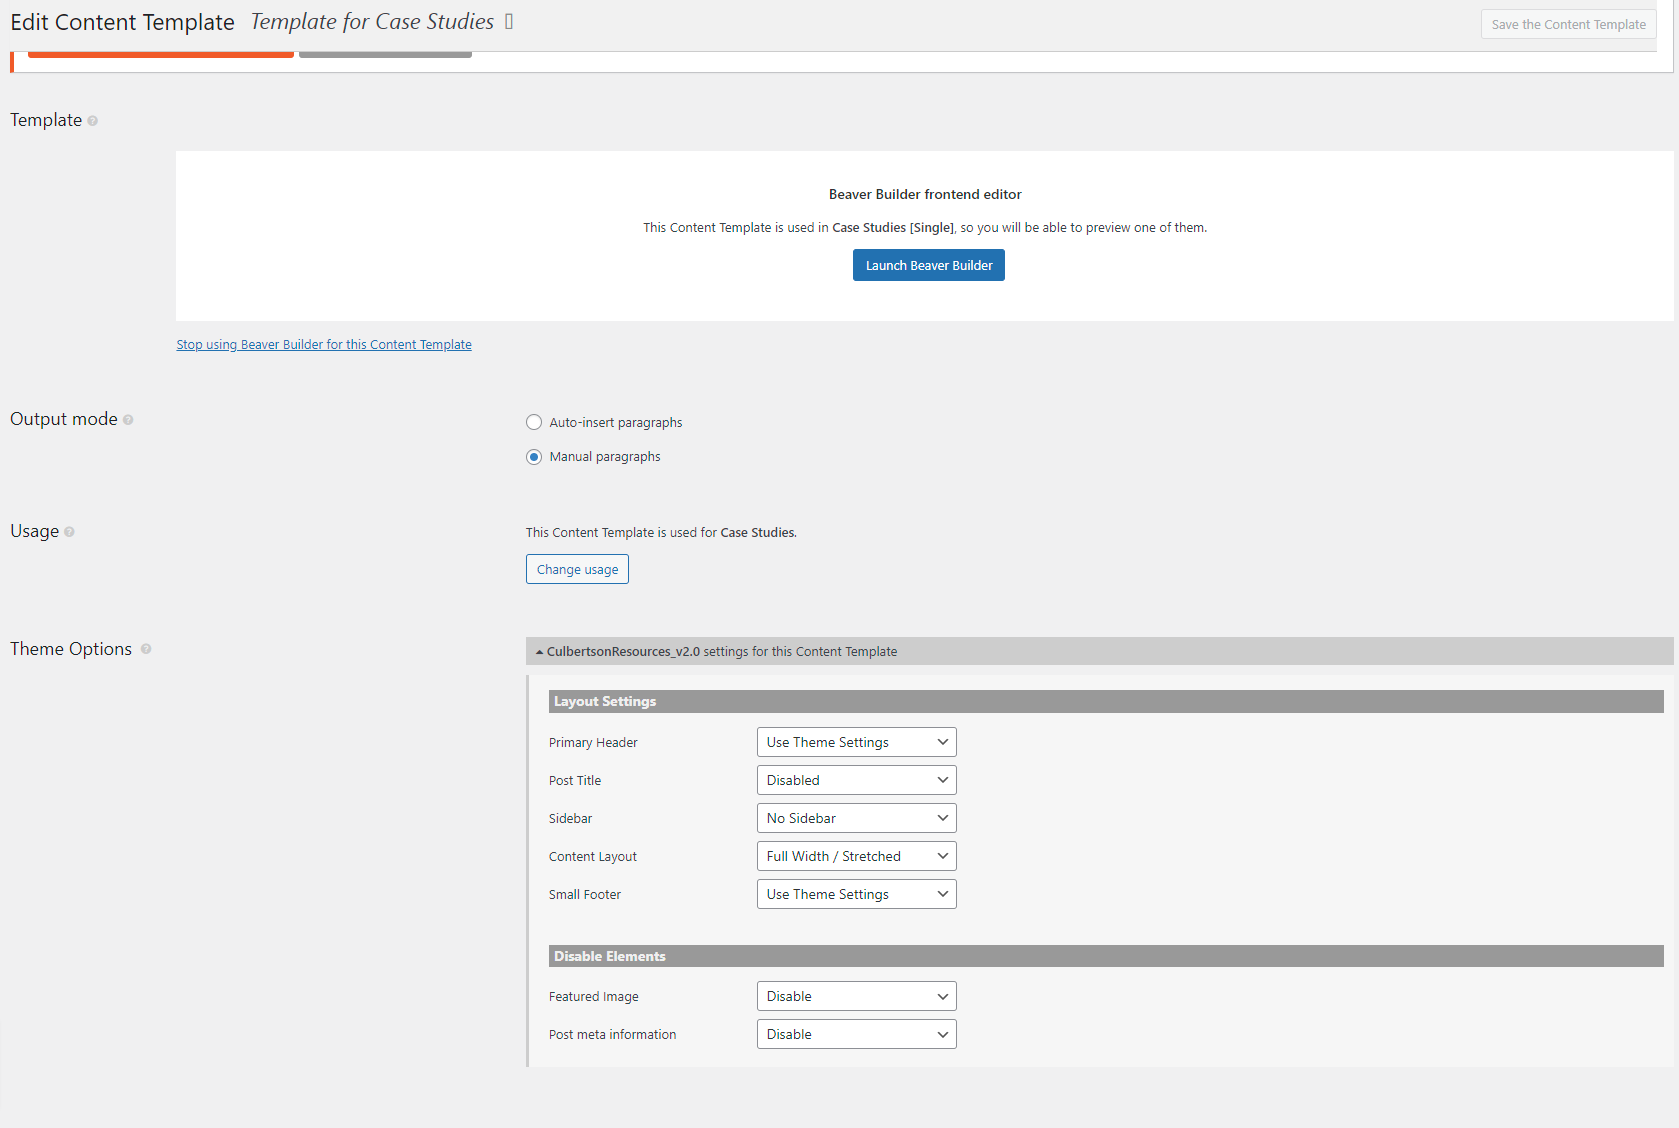Click the Edit Content Template heading
The image size is (1679, 1128).
point(122,22)
